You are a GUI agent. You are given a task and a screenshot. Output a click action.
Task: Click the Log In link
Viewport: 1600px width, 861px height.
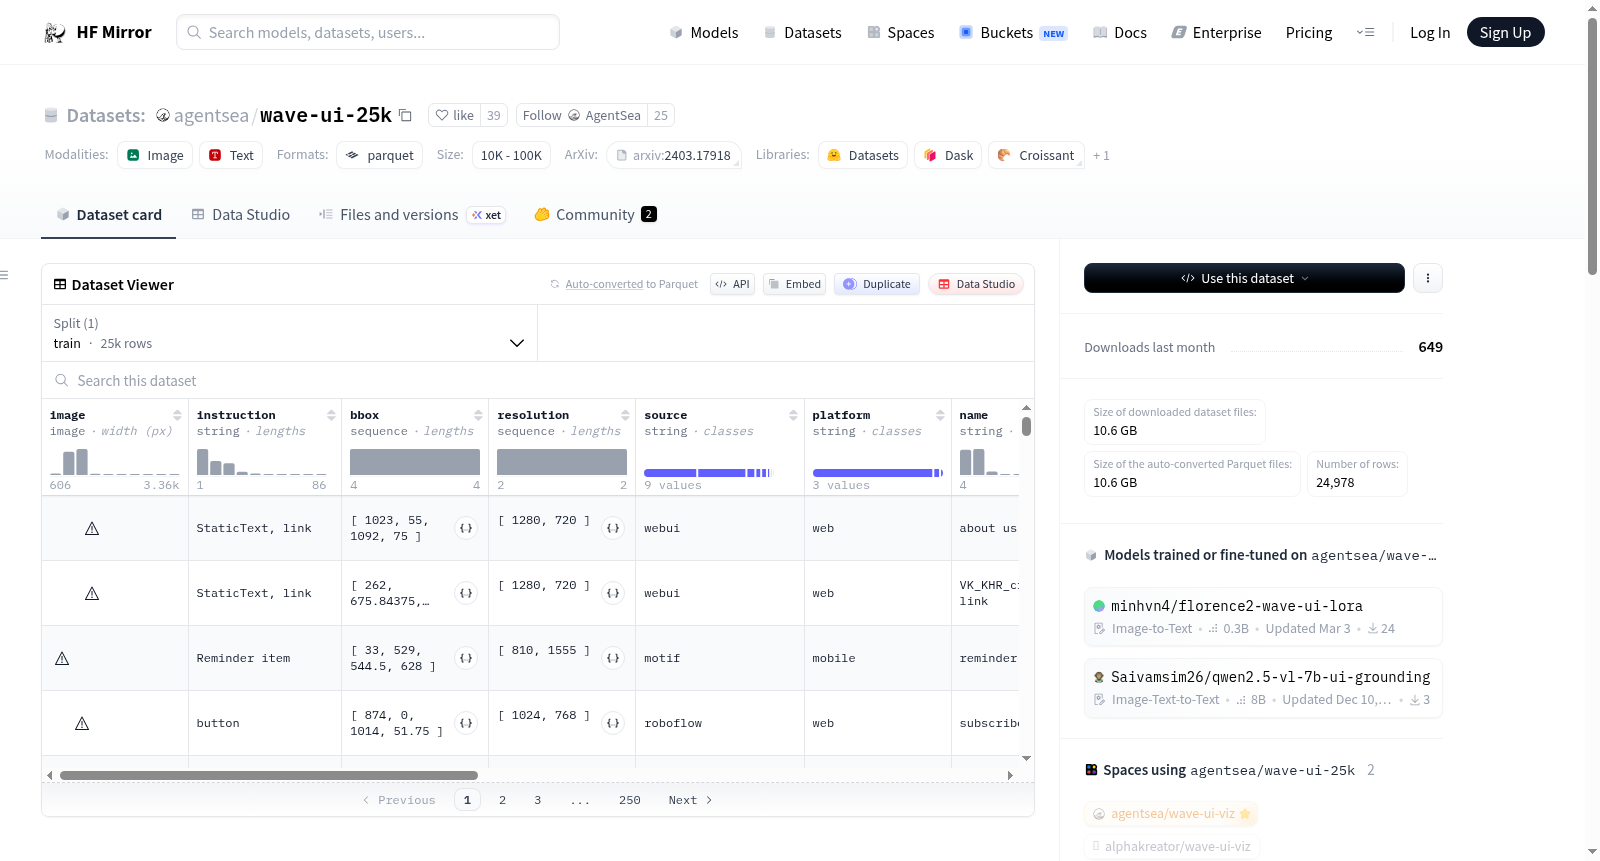[1430, 32]
